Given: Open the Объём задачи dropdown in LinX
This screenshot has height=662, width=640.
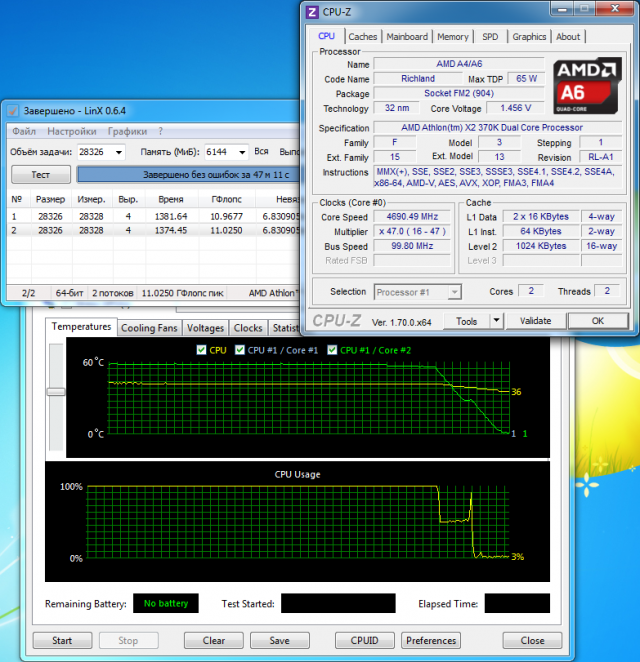Looking at the screenshot, I should click(x=119, y=152).
